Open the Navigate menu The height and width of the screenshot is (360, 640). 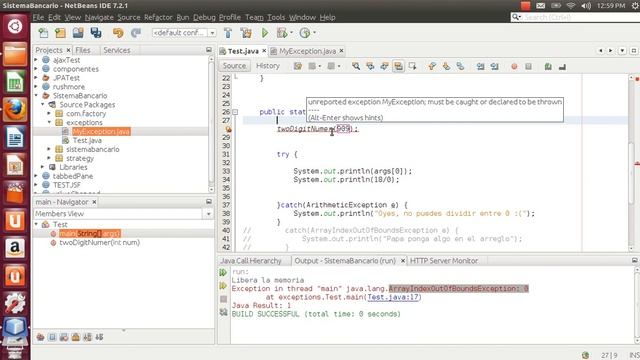point(99,17)
